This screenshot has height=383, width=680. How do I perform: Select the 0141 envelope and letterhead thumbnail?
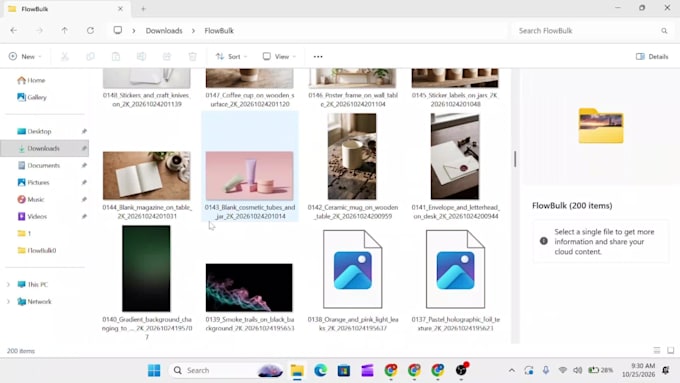point(455,157)
